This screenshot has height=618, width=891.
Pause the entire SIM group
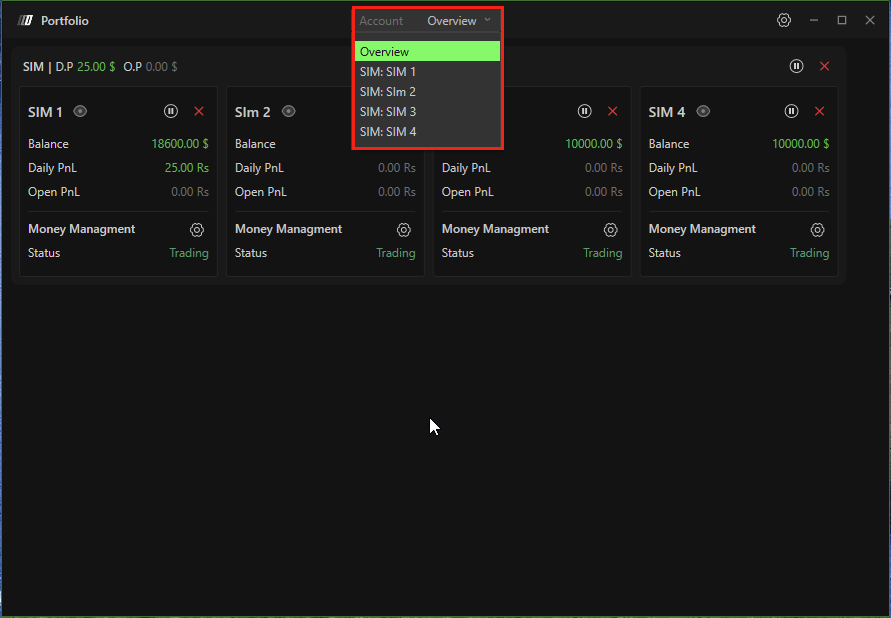[796, 66]
